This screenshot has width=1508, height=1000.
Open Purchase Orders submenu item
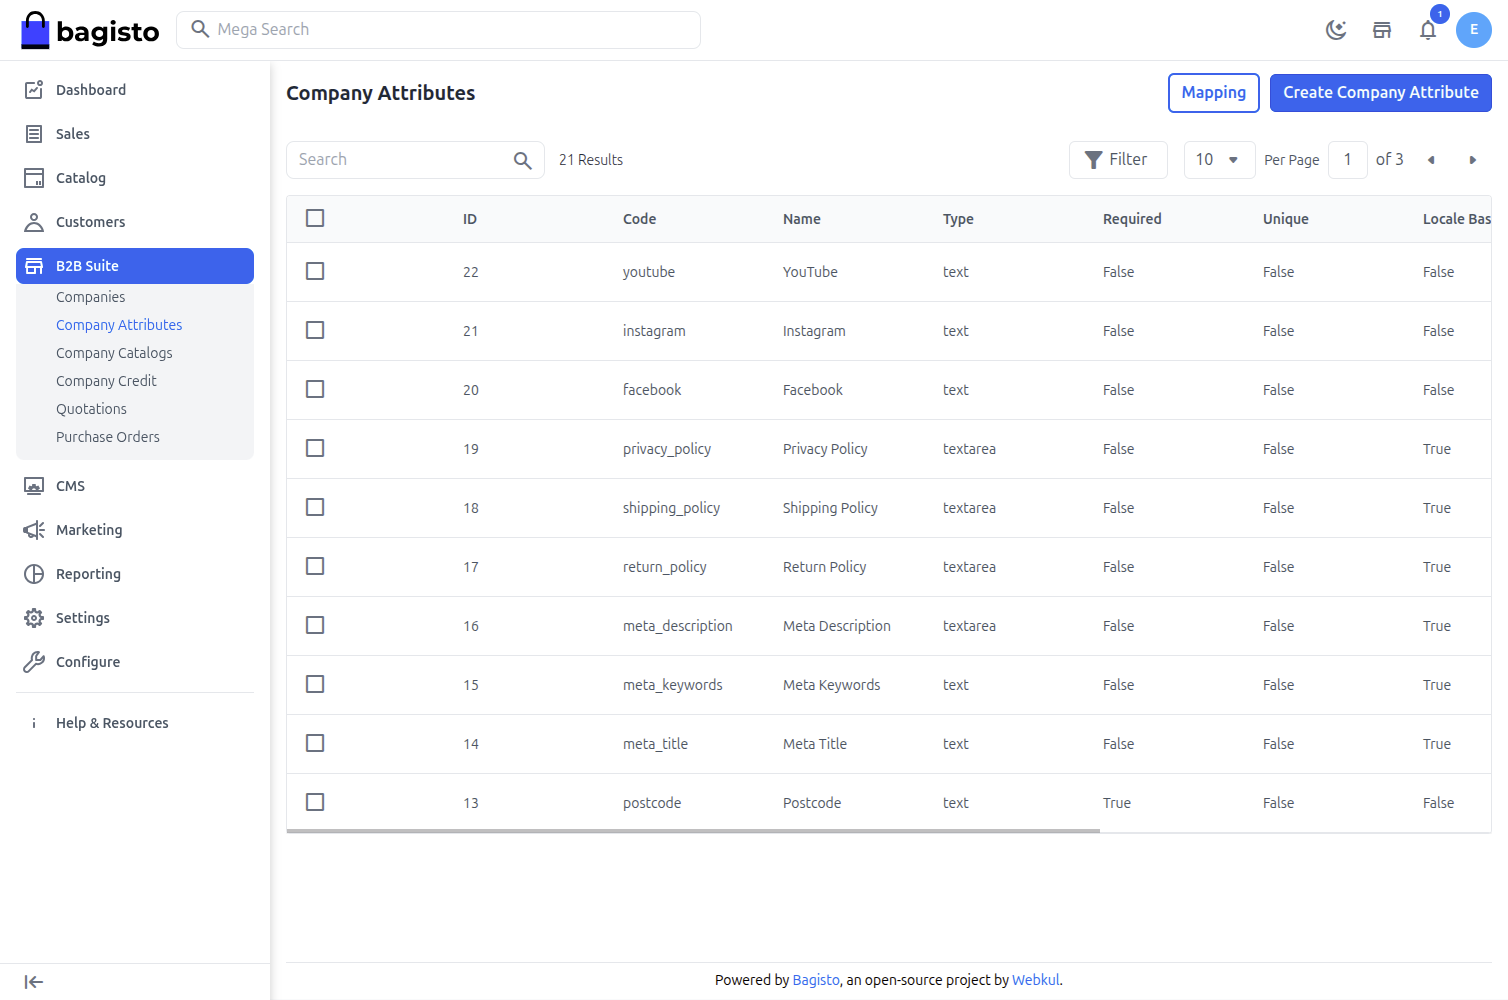click(108, 437)
